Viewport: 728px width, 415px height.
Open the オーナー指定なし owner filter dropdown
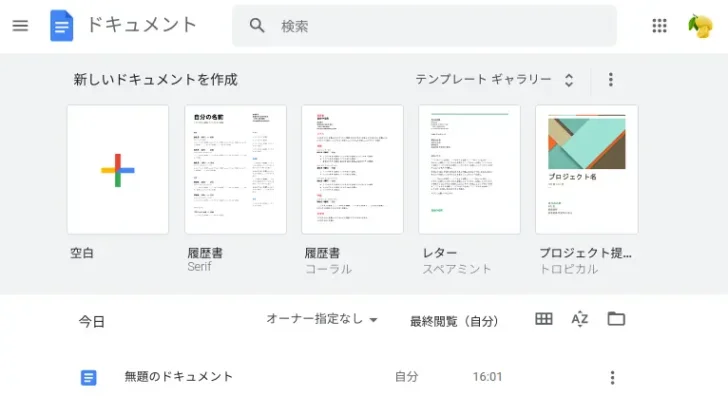coord(322,319)
